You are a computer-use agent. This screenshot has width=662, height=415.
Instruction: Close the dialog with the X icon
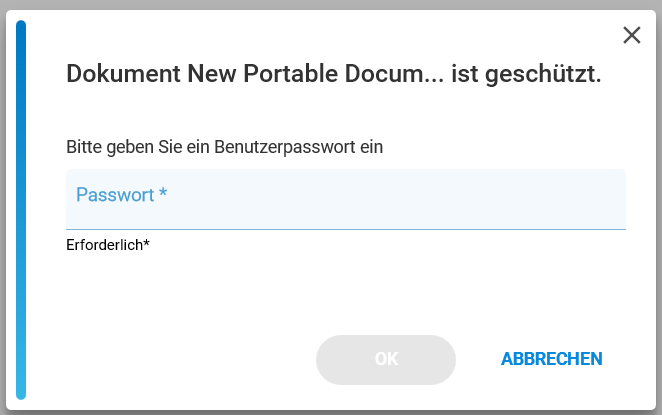pyautogui.click(x=632, y=35)
